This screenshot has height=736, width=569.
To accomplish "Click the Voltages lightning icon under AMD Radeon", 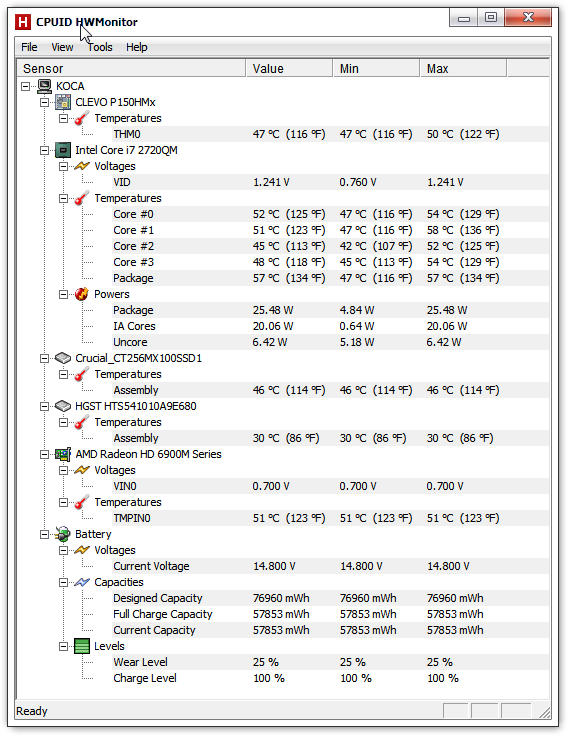I will [x=82, y=470].
